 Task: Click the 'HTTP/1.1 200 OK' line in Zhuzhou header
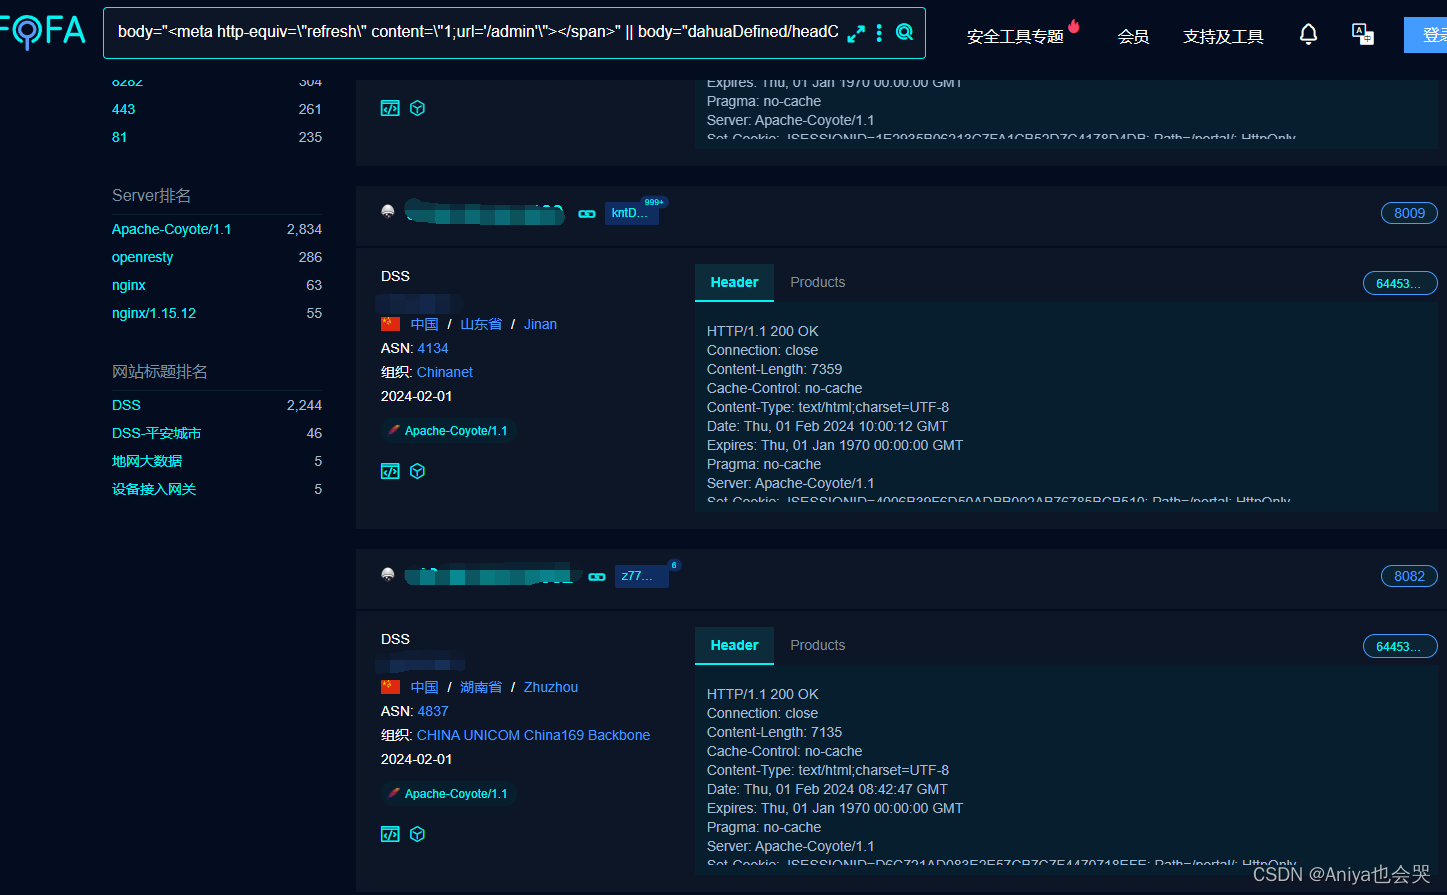pos(762,694)
